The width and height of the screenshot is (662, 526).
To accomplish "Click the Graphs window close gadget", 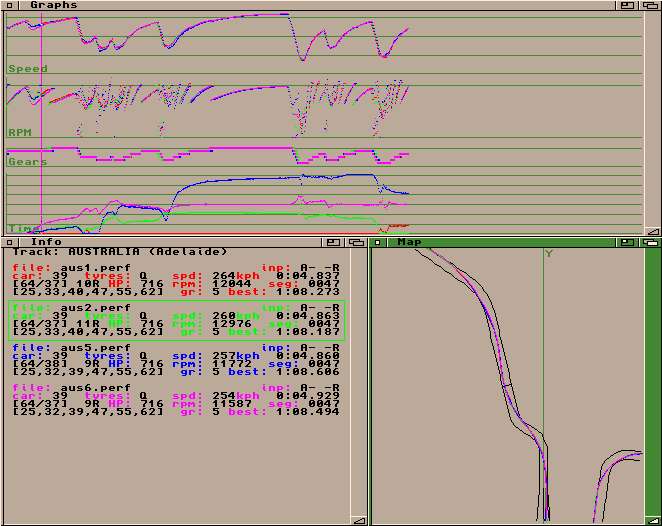I will (x=10, y=5).
